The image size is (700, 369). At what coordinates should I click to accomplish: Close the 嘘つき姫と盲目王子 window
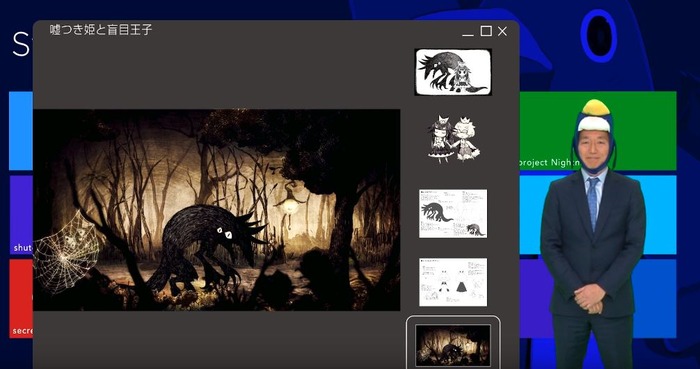point(502,31)
